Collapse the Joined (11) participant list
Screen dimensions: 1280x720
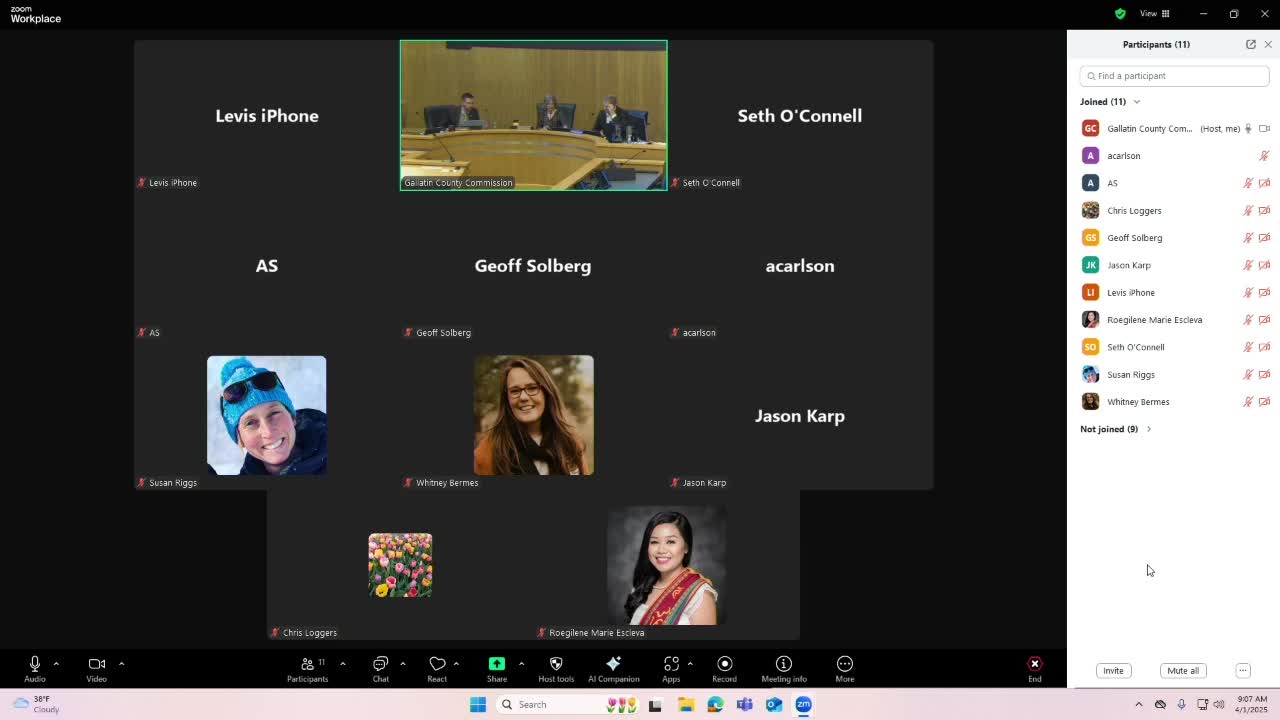(1136, 102)
